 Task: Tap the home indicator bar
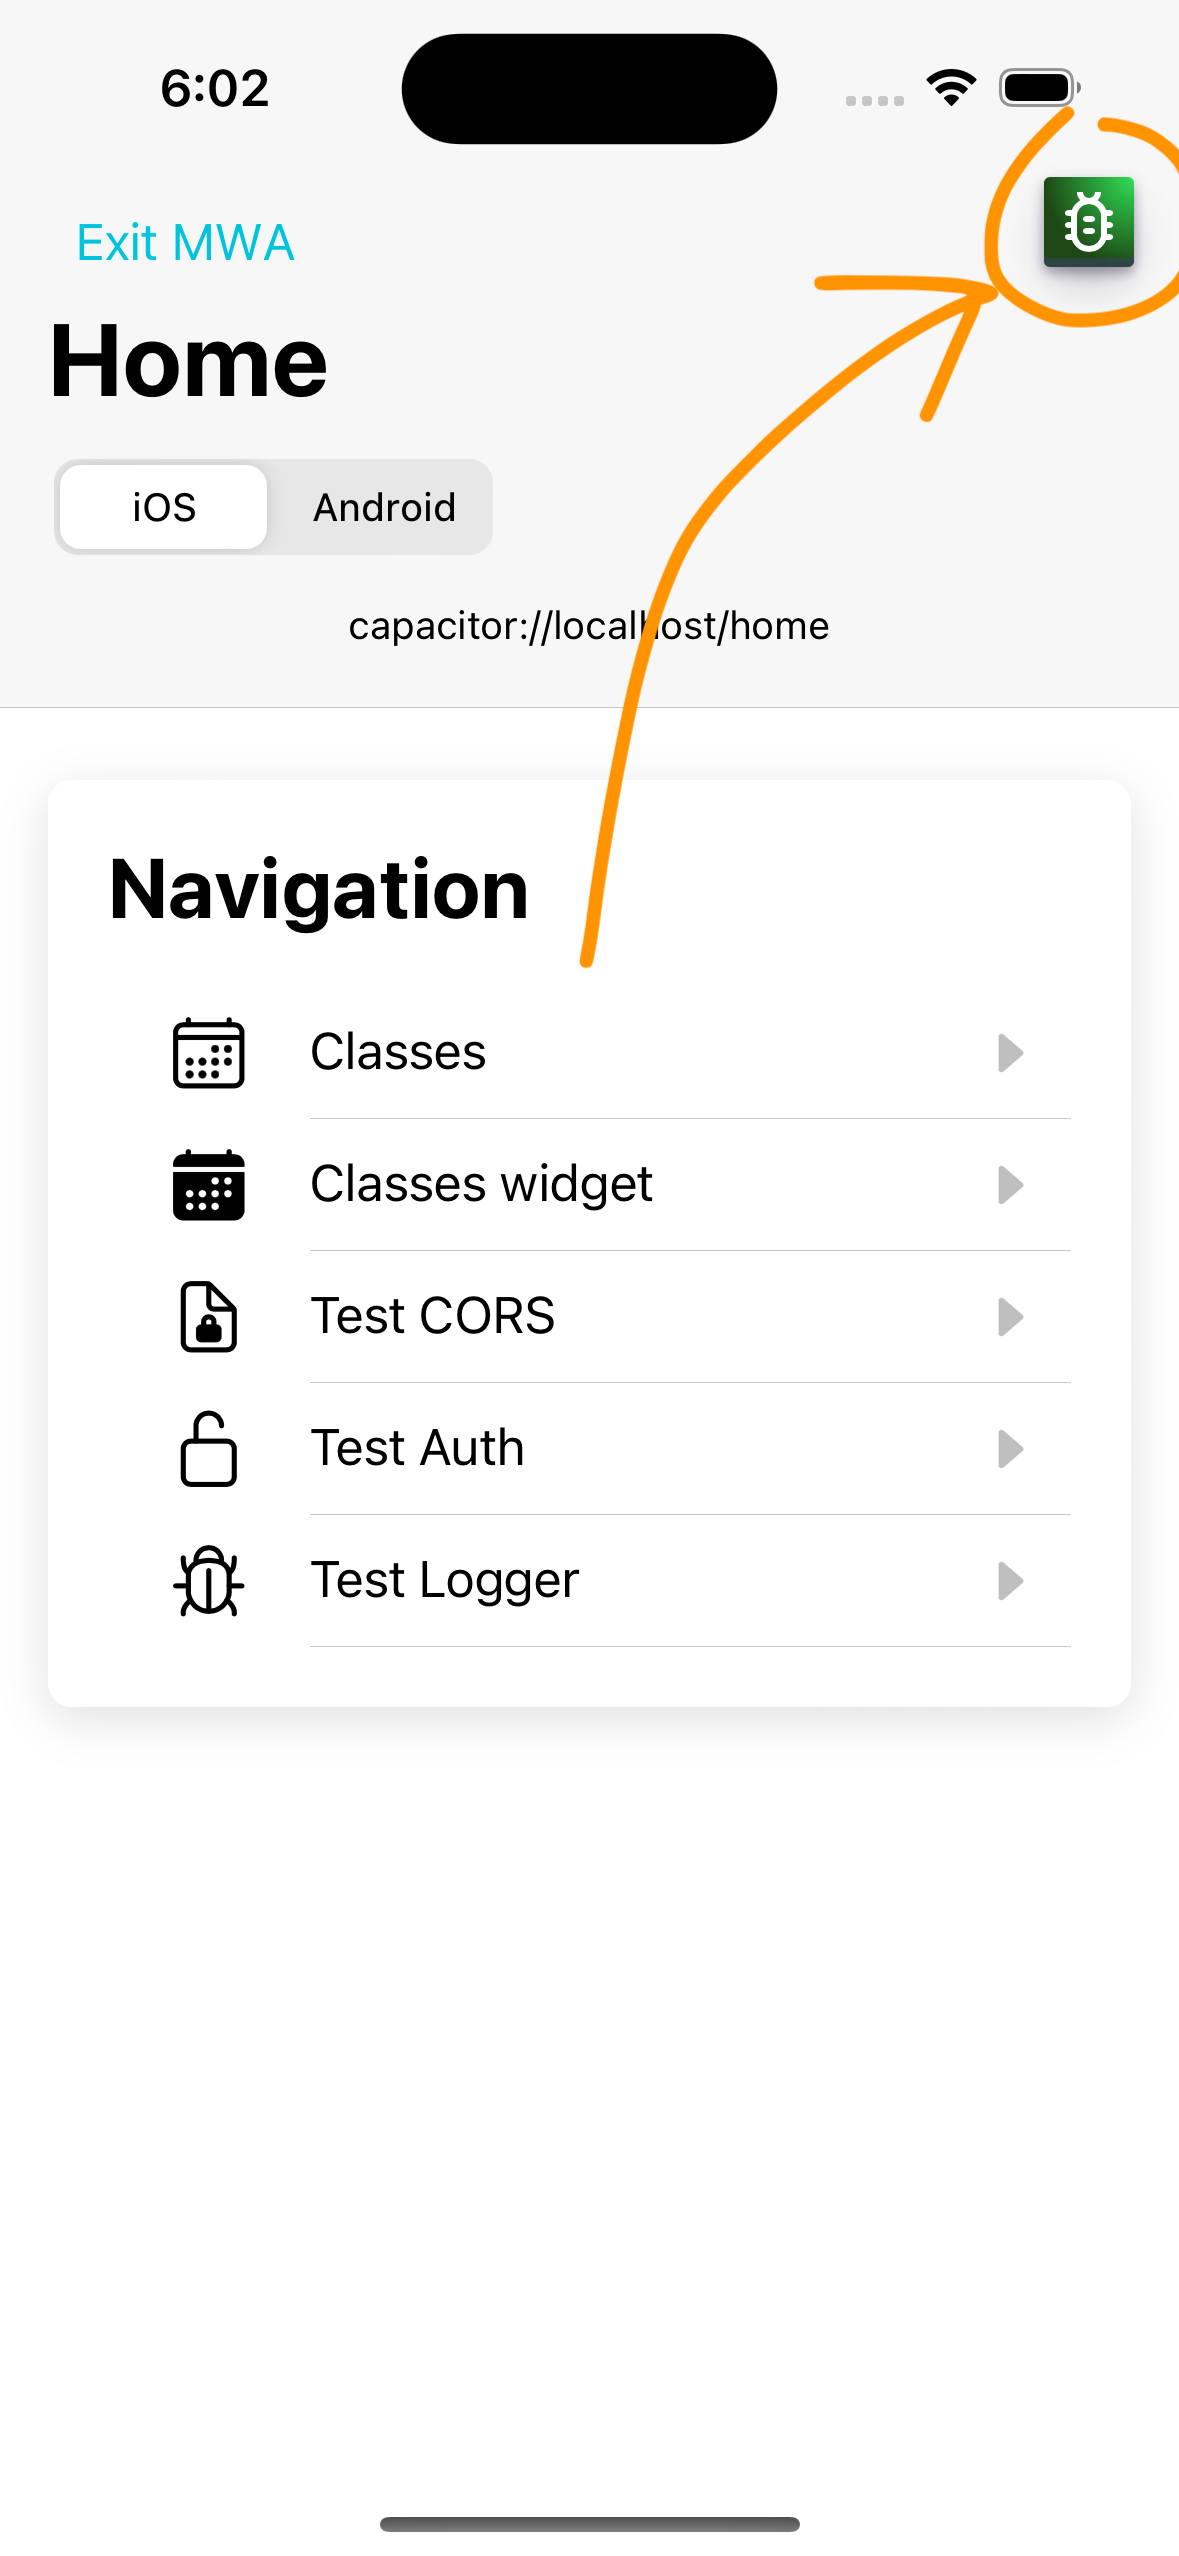coord(589,2524)
